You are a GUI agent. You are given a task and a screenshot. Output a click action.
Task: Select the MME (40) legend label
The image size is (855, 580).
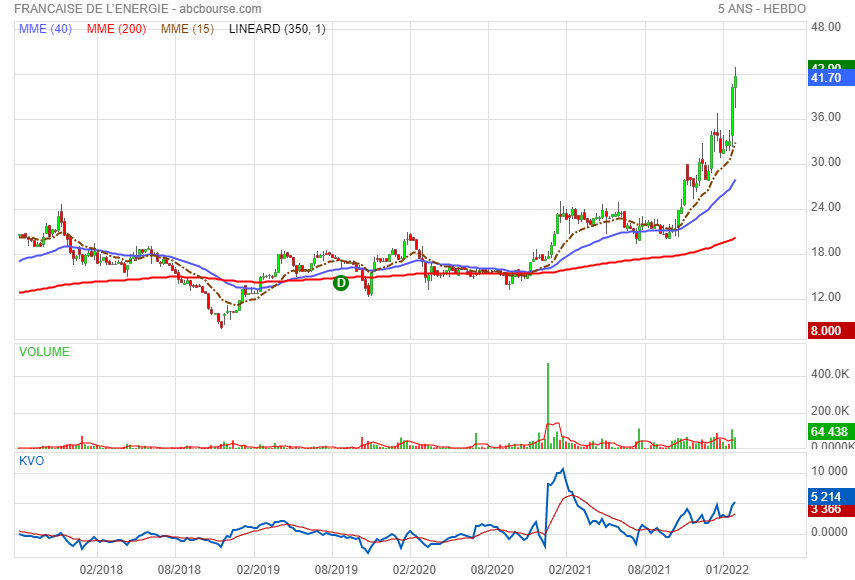45,29
